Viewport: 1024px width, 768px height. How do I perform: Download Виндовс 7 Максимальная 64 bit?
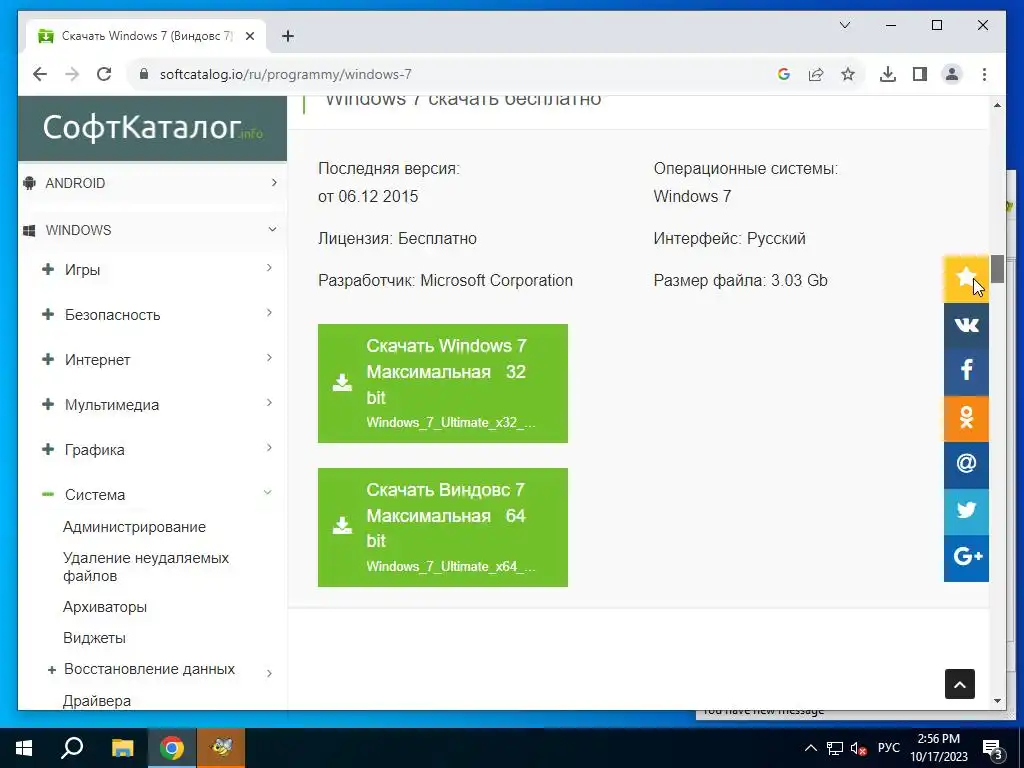[443, 527]
